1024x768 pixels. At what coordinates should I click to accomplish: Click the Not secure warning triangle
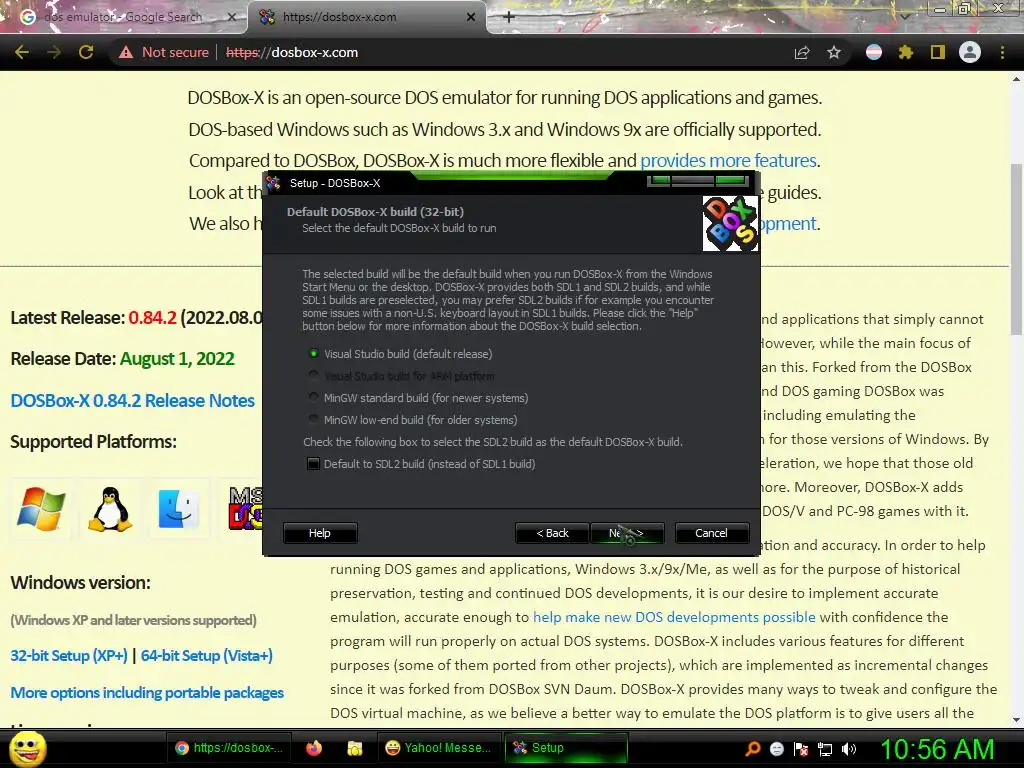[x=125, y=52]
